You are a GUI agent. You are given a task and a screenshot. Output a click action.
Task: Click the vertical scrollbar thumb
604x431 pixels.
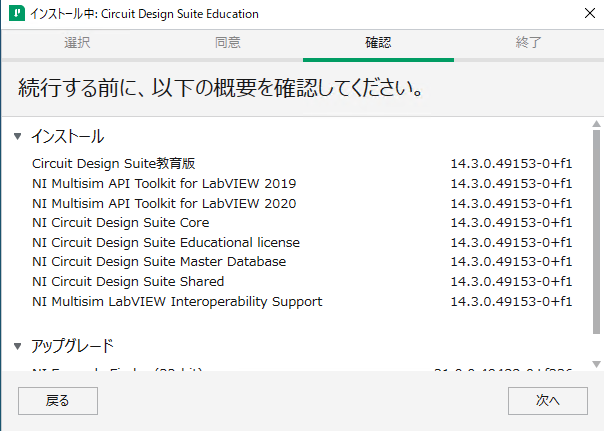(596, 232)
